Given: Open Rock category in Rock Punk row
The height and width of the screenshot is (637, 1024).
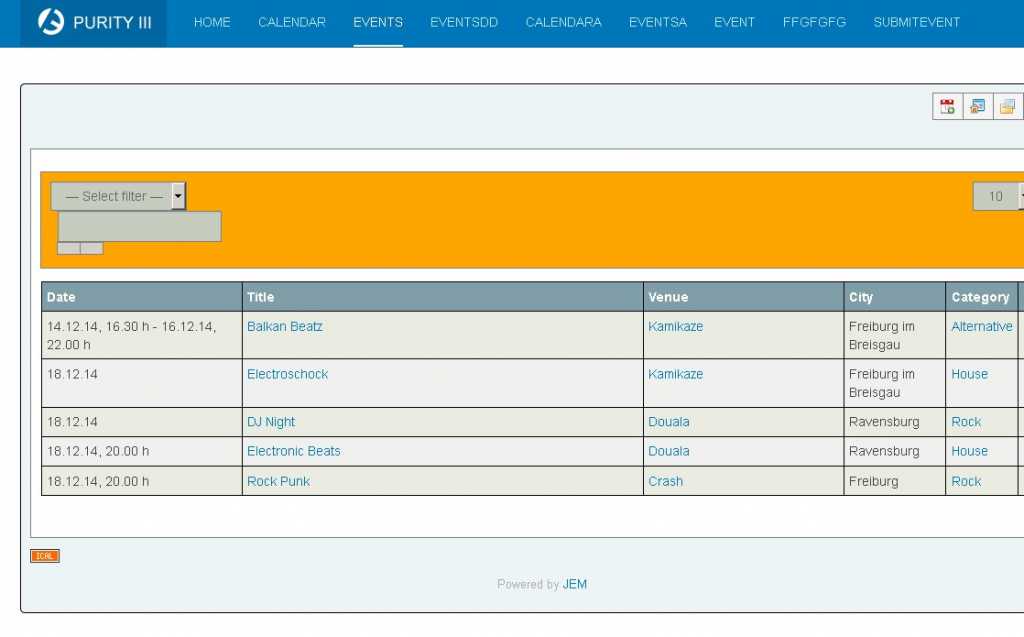Looking at the screenshot, I should (966, 482).
